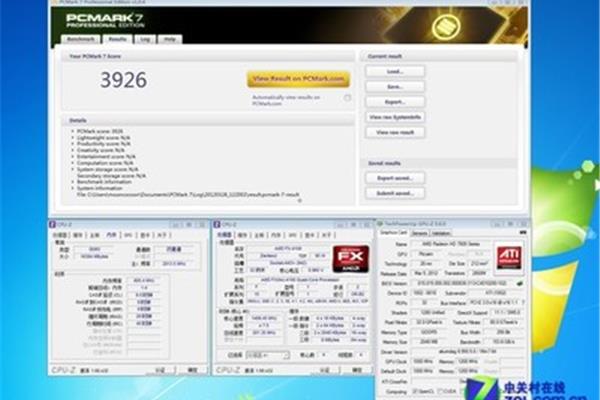This screenshot has height=400, width=600.
Task: Expand the Lightweight score detail row
Action: coord(72,137)
